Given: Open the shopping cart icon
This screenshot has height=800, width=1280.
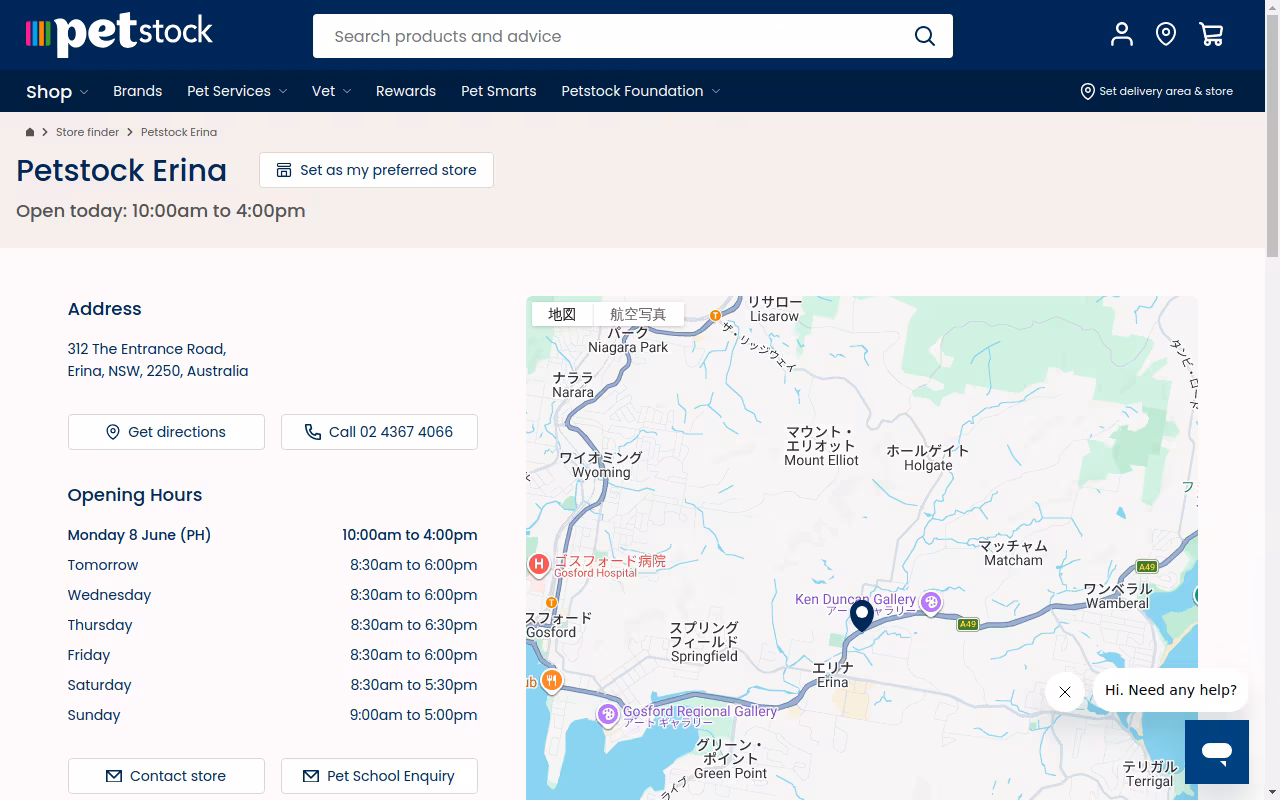Looking at the screenshot, I should point(1211,35).
